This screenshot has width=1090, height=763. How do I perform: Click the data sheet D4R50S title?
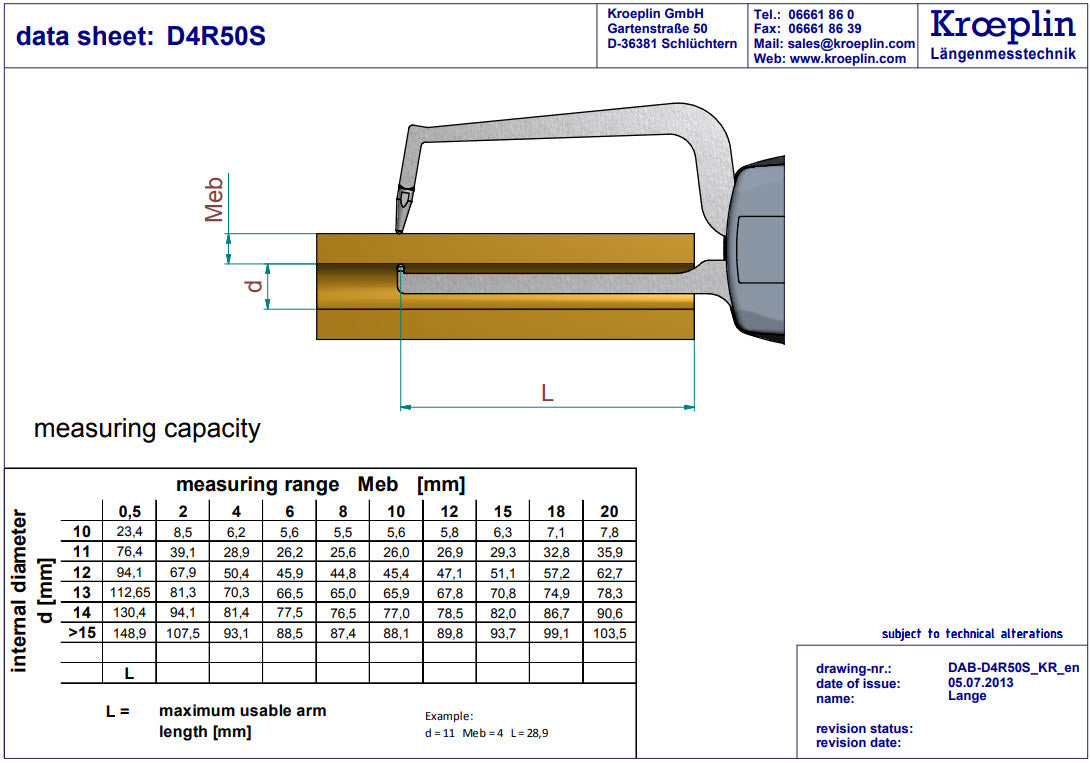[x=141, y=37]
